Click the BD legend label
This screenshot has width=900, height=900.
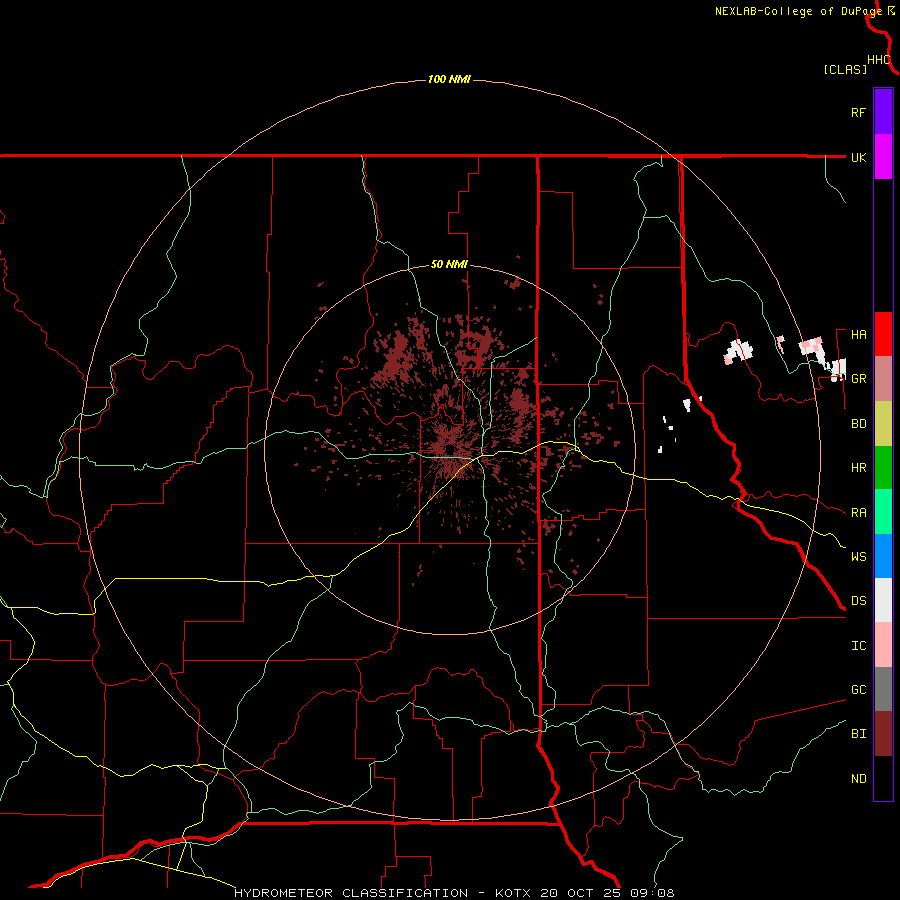coord(858,424)
